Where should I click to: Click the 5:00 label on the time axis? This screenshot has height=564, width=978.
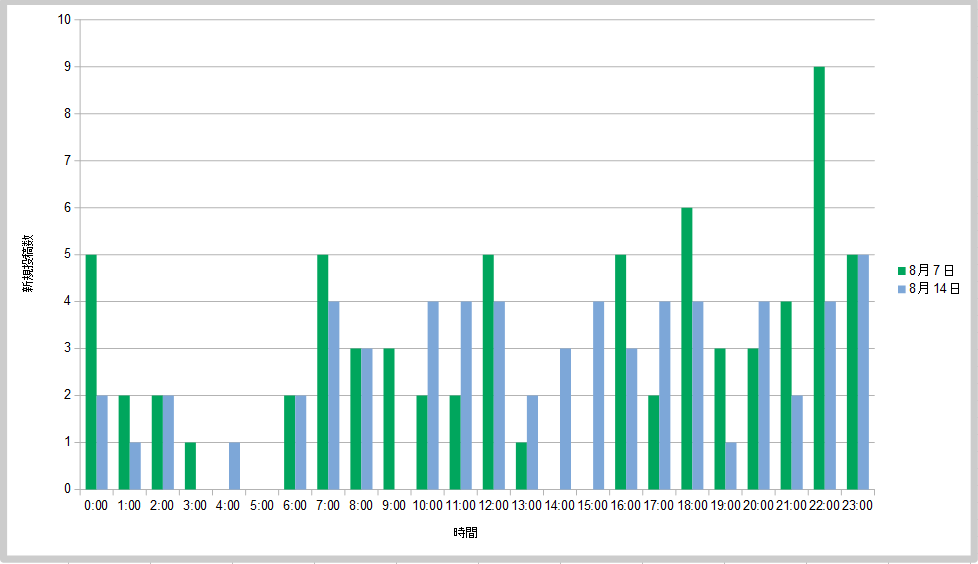tap(261, 506)
